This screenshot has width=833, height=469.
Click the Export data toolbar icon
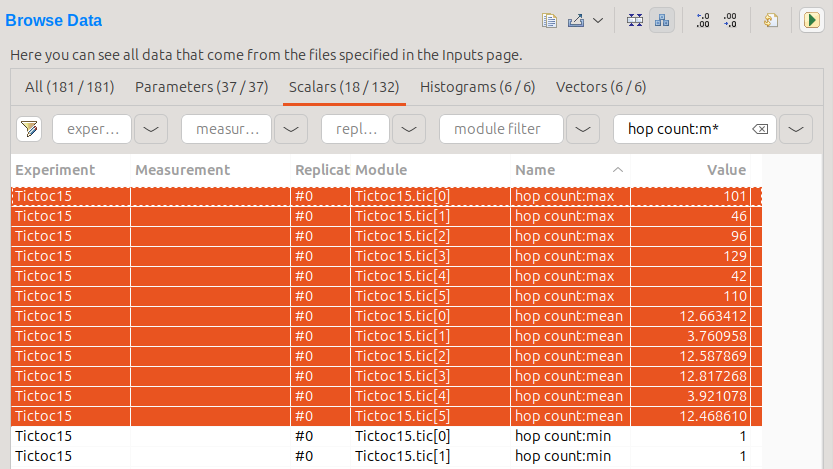tap(576, 21)
